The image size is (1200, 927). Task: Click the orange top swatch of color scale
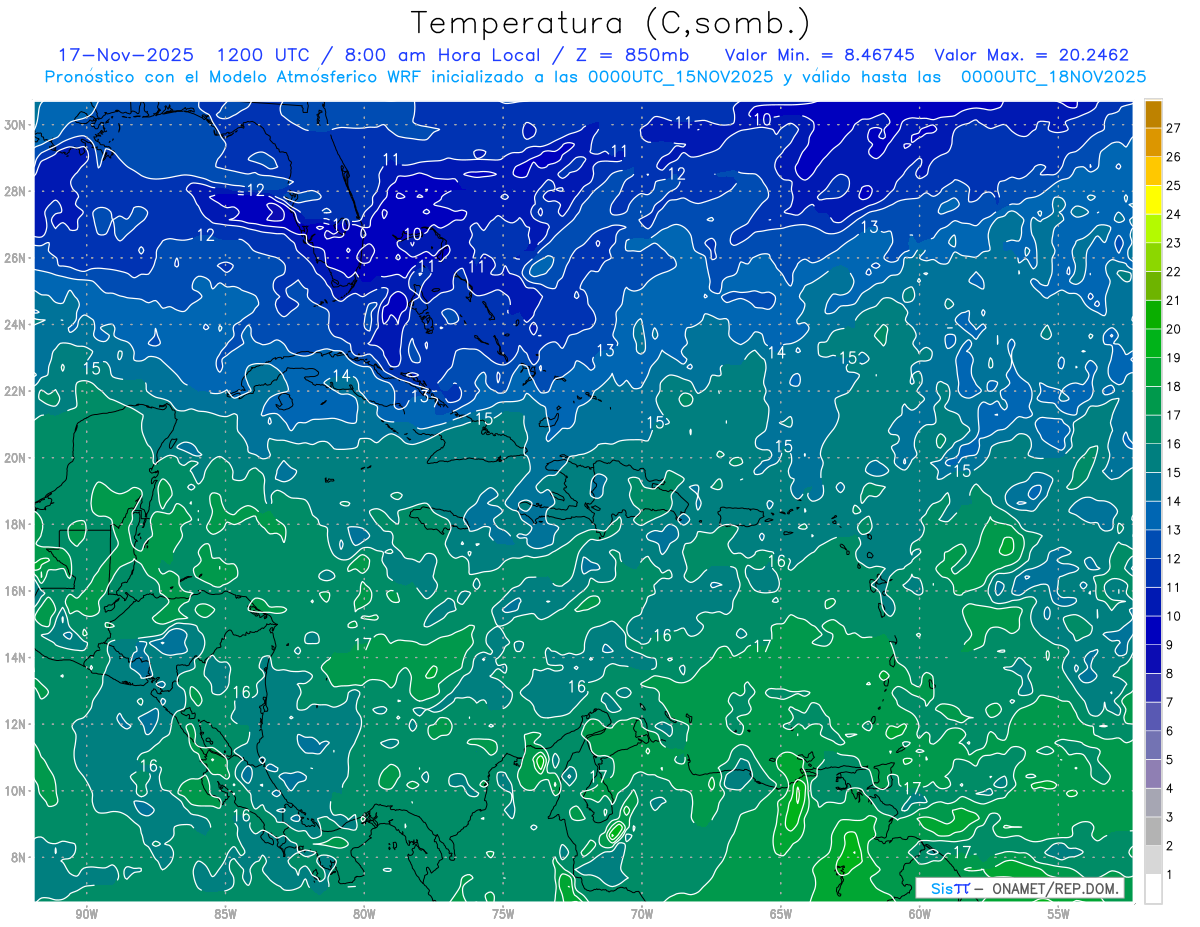point(1153,114)
